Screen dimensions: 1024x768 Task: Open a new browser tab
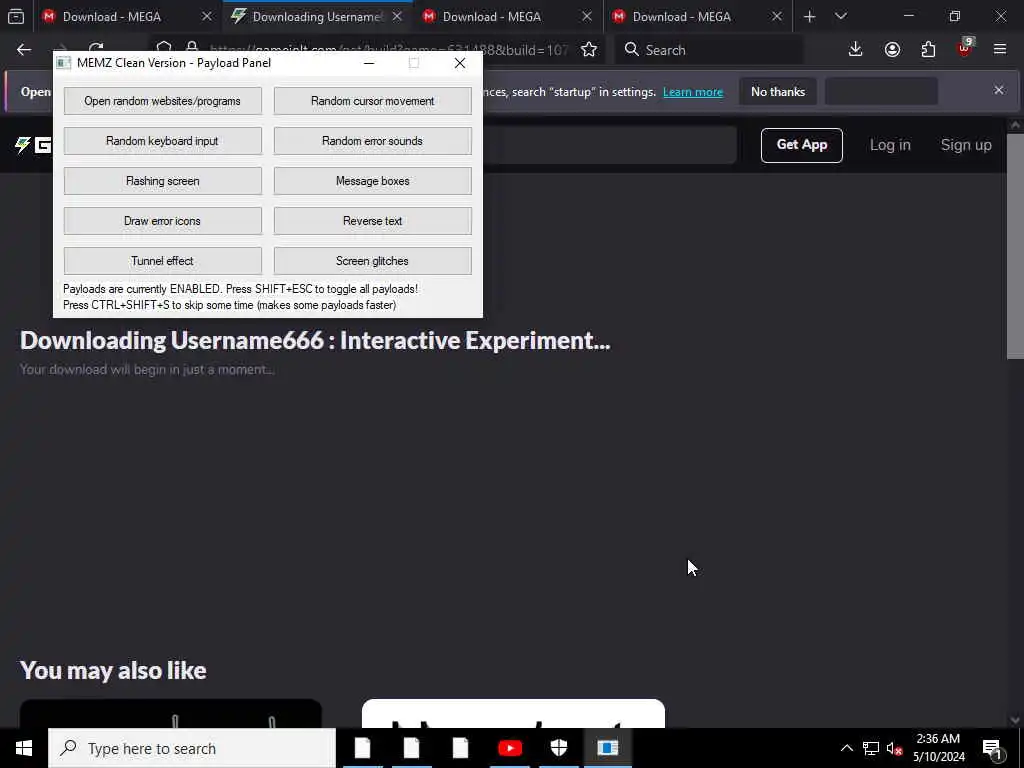tap(809, 17)
